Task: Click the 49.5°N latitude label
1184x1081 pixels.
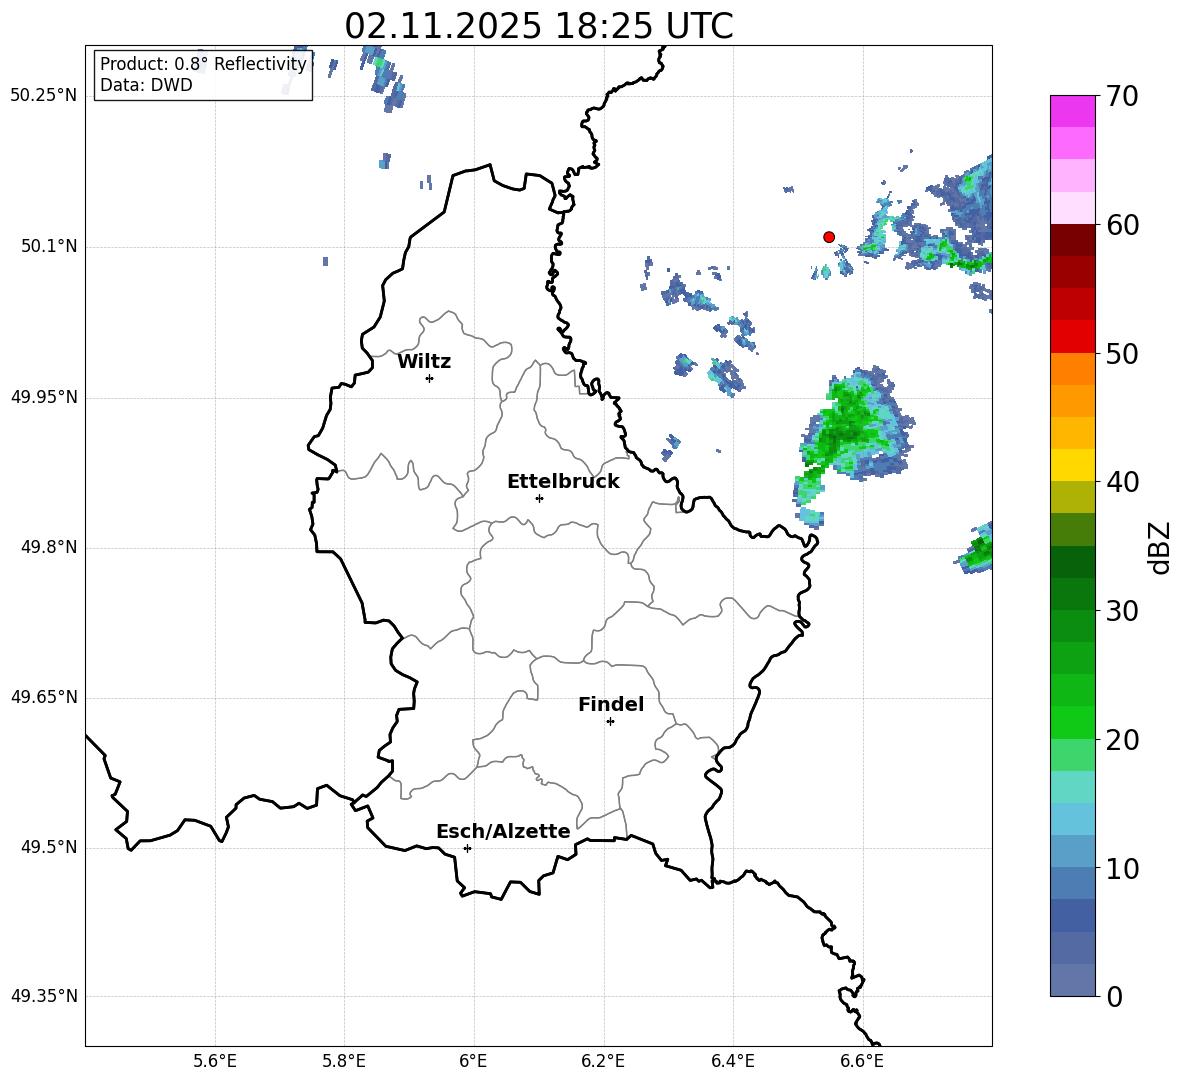Action: (49, 846)
